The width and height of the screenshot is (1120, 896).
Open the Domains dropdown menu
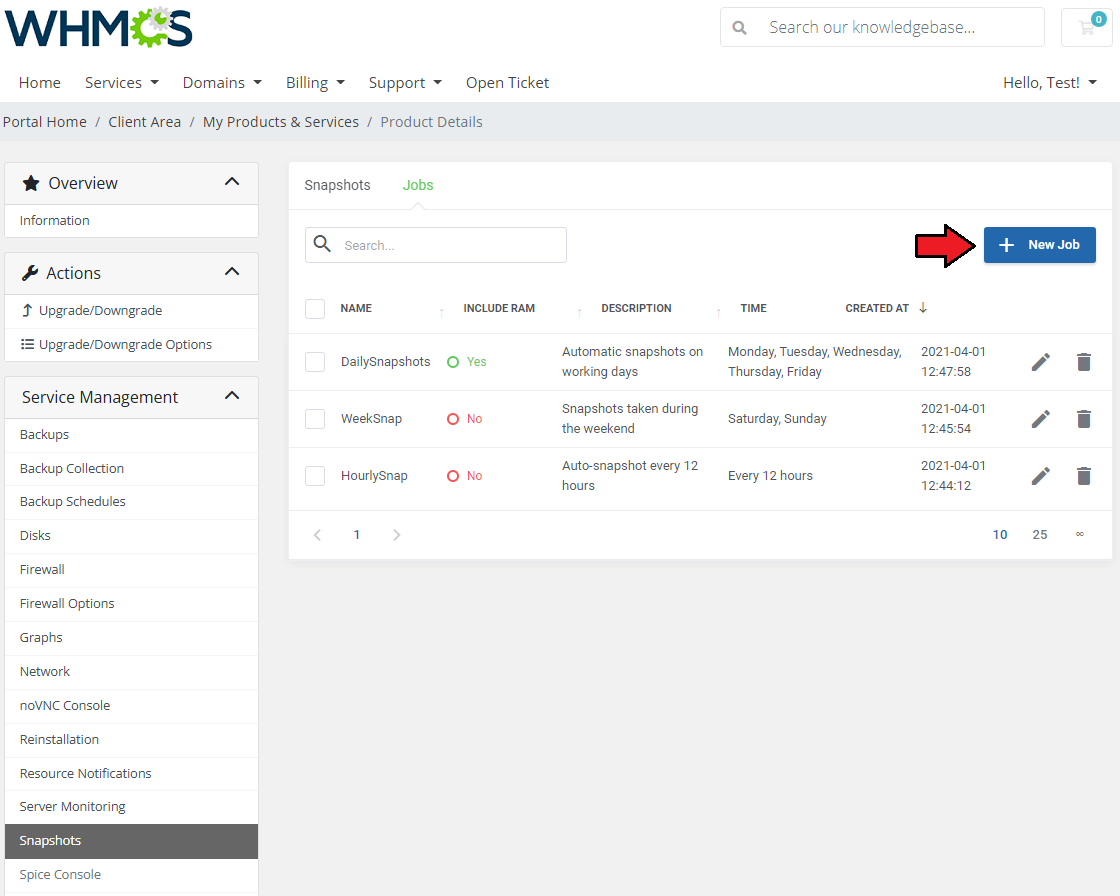coord(222,83)
